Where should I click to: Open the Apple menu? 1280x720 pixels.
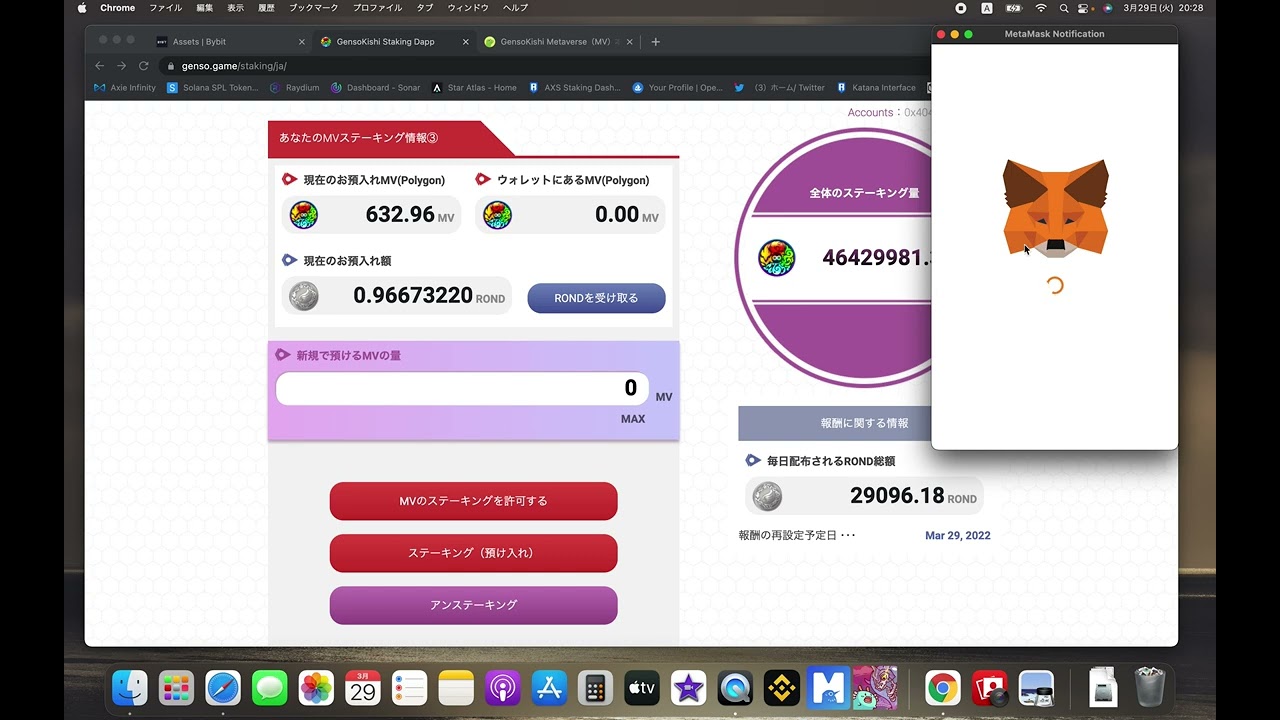coord(82,8)
